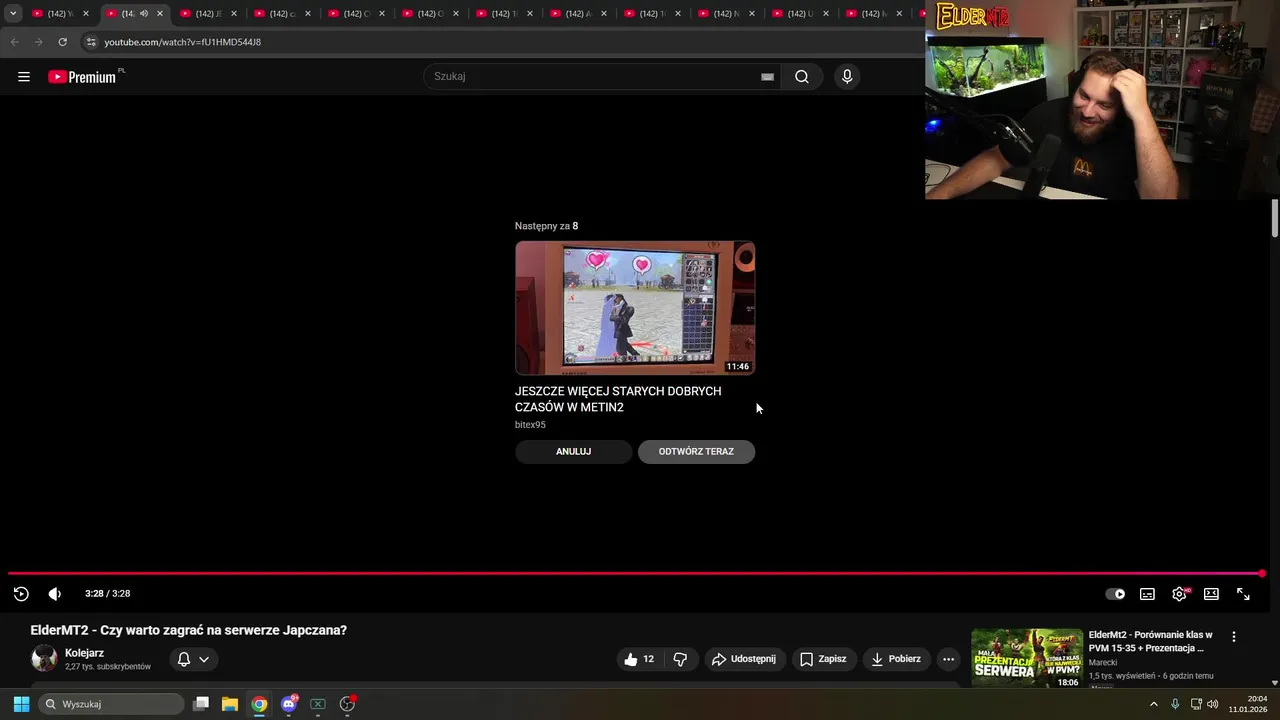Click the page vertical scrollbar
This screenshot has width=1280, height=720.
click(1275, 218)
